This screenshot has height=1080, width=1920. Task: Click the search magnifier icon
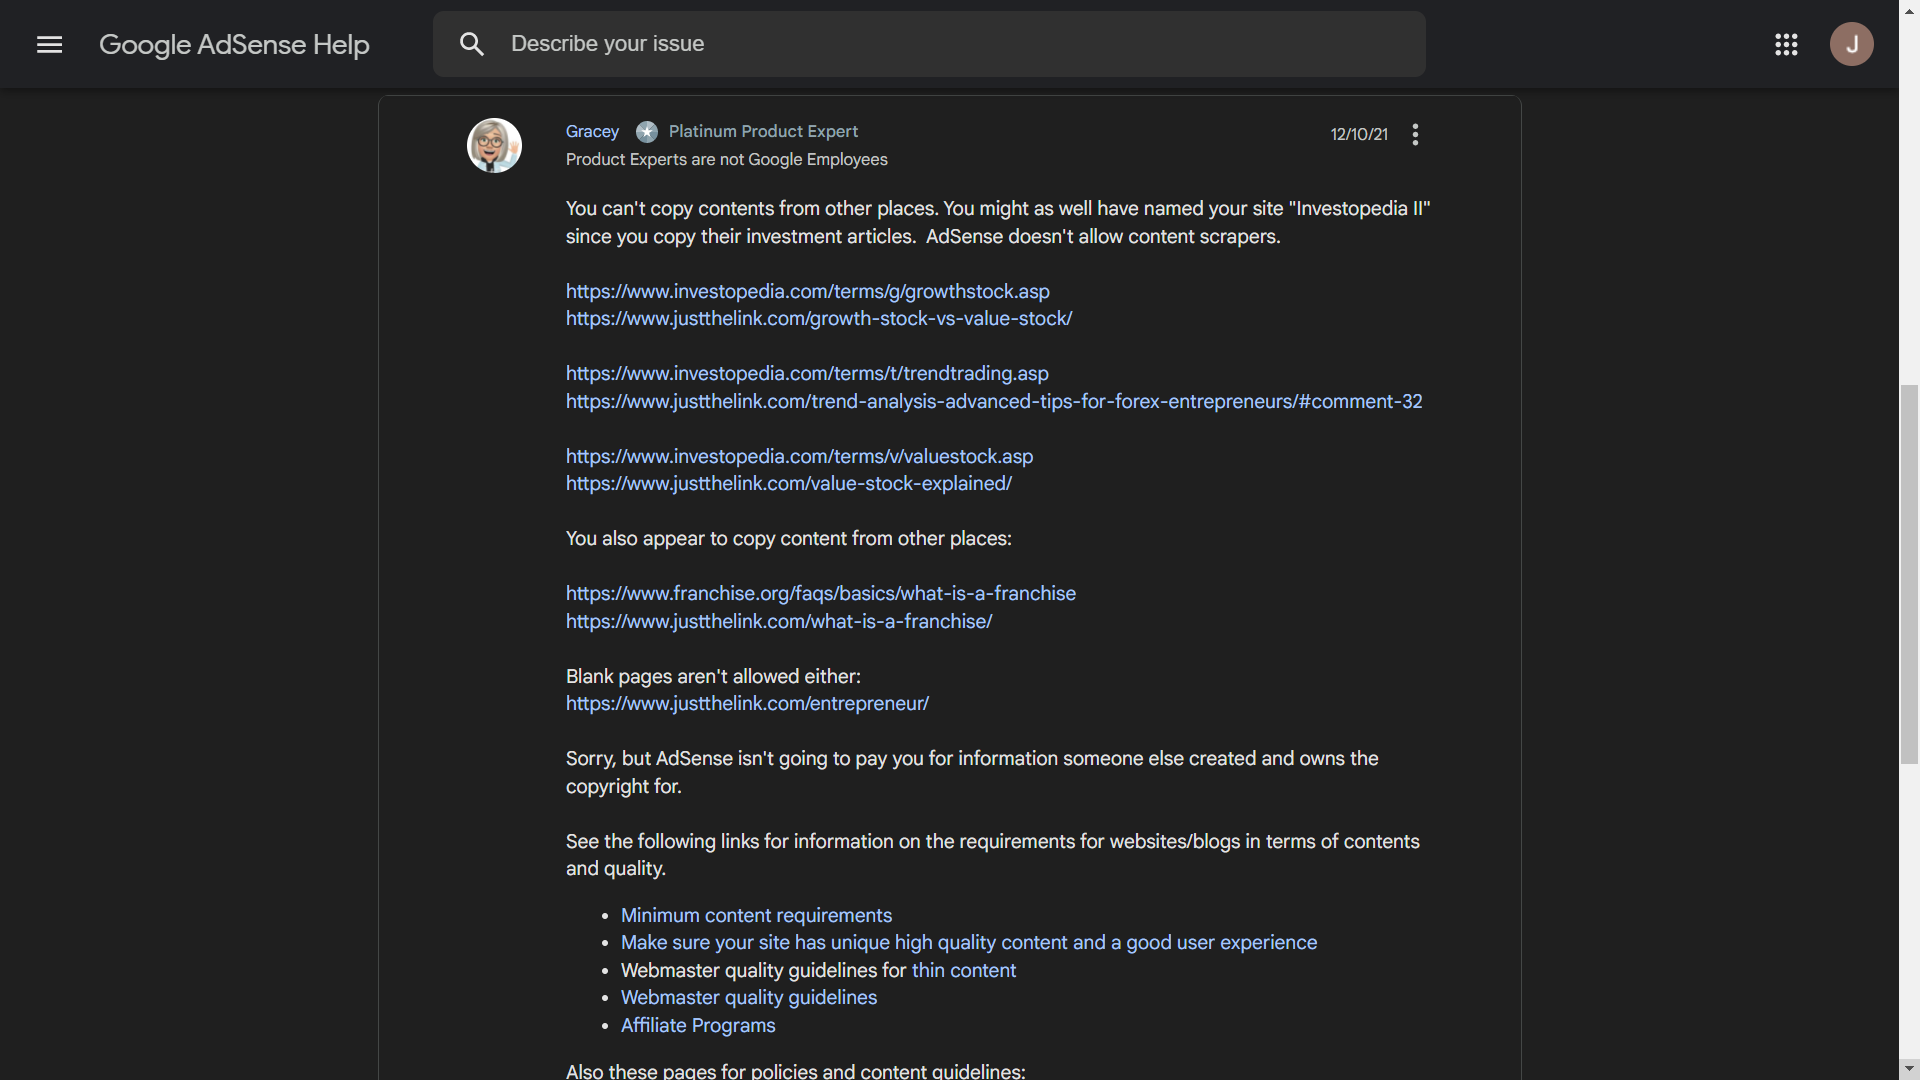pyautogui.click(x=472, y=44)
